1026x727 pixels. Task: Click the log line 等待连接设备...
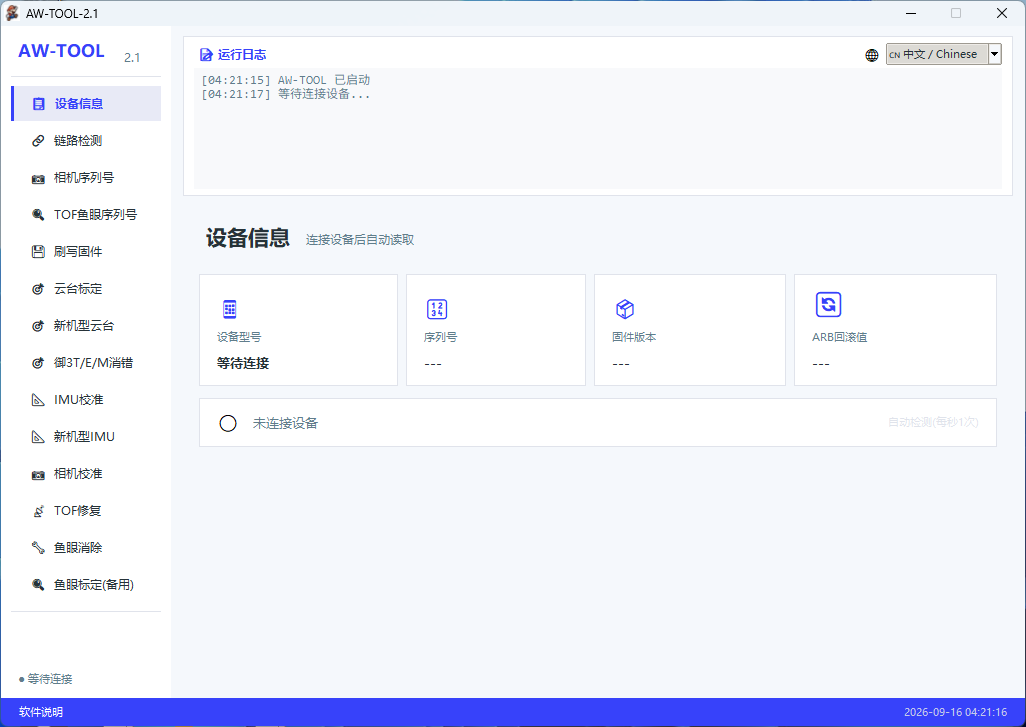(285, 94)
